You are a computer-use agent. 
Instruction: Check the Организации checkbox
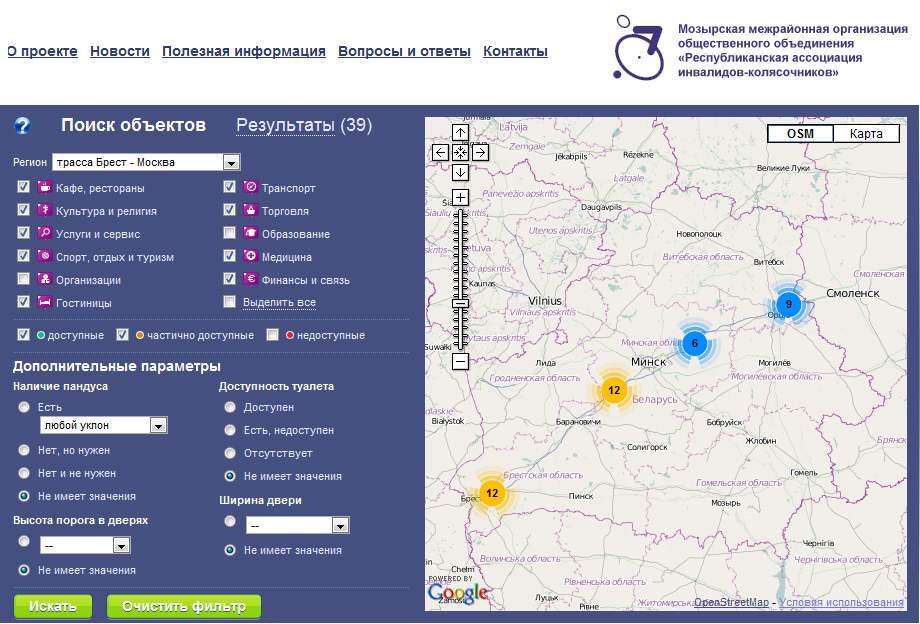23,279
